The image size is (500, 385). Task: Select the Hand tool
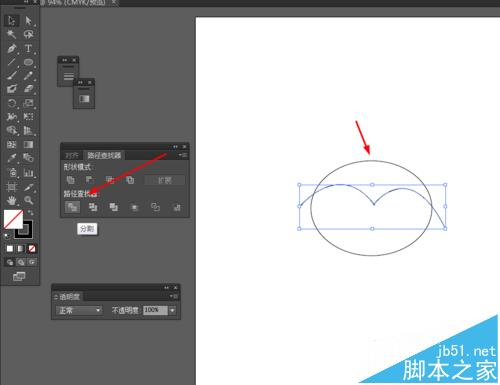click(11, 200)
